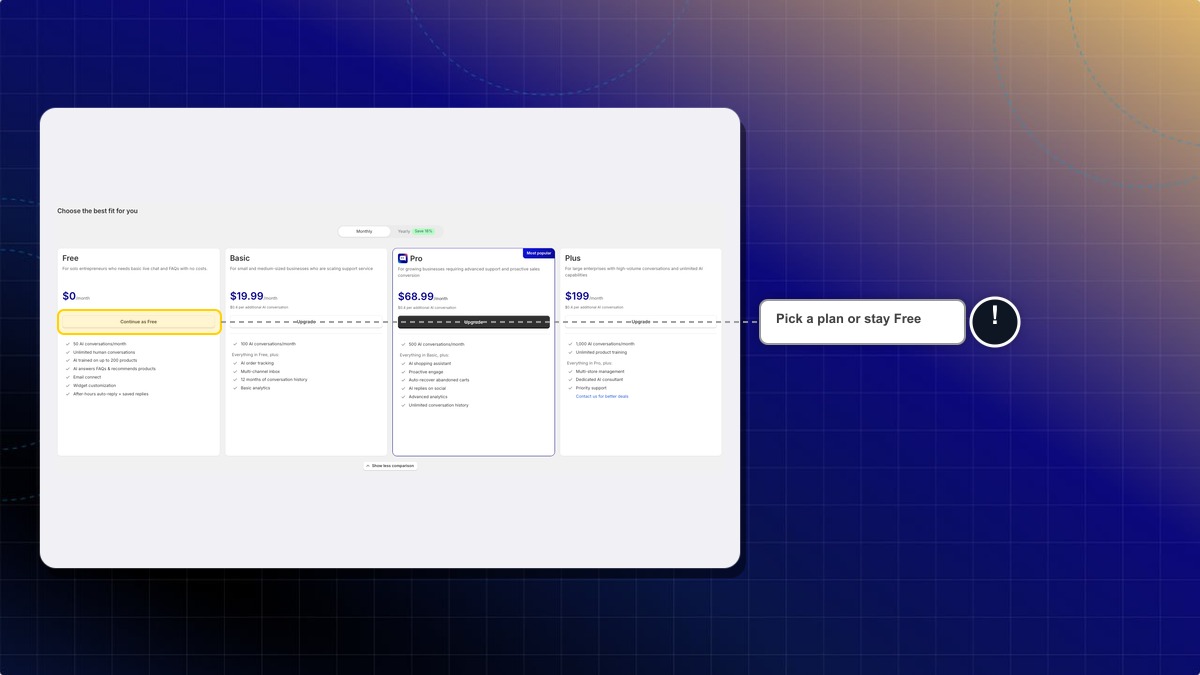Click the Basic analytics feature
The image size is (1200, 675).
pos(255,388)
